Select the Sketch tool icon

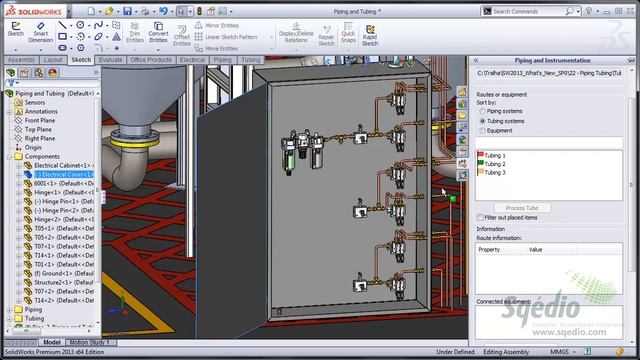pos(16,29)
